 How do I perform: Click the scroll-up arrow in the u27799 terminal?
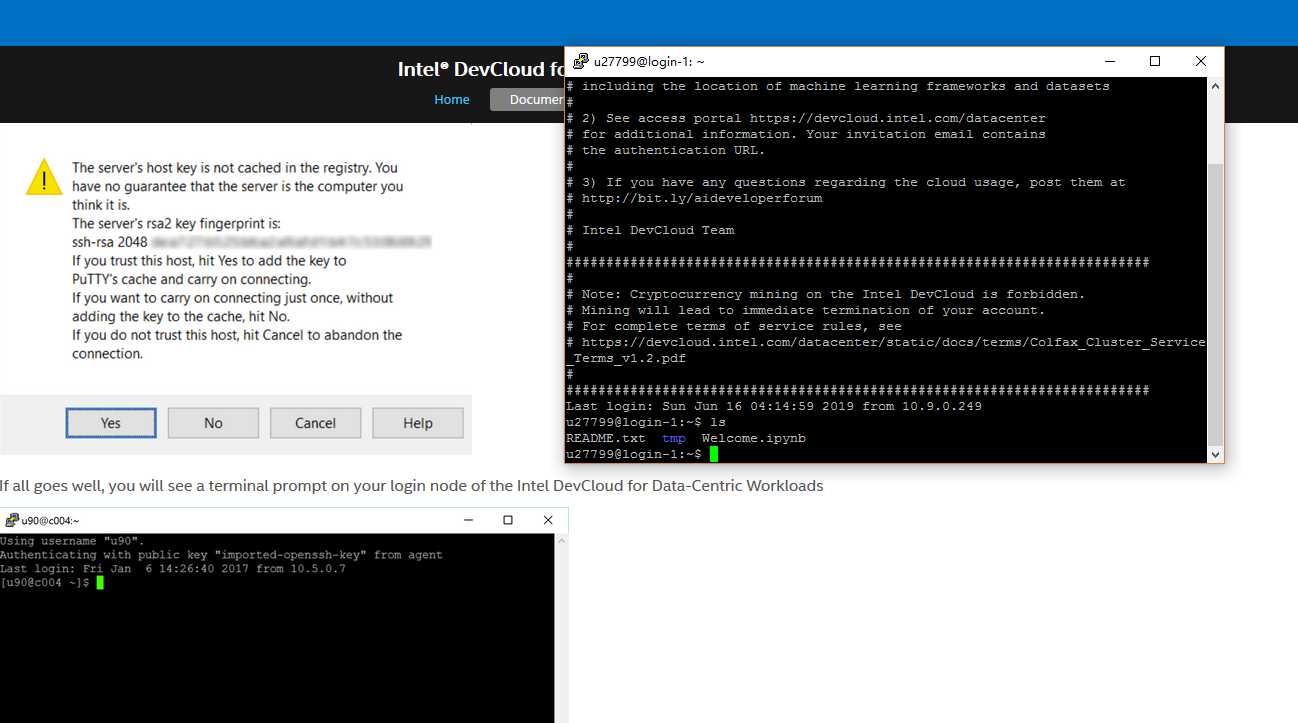pos(1215,86)
